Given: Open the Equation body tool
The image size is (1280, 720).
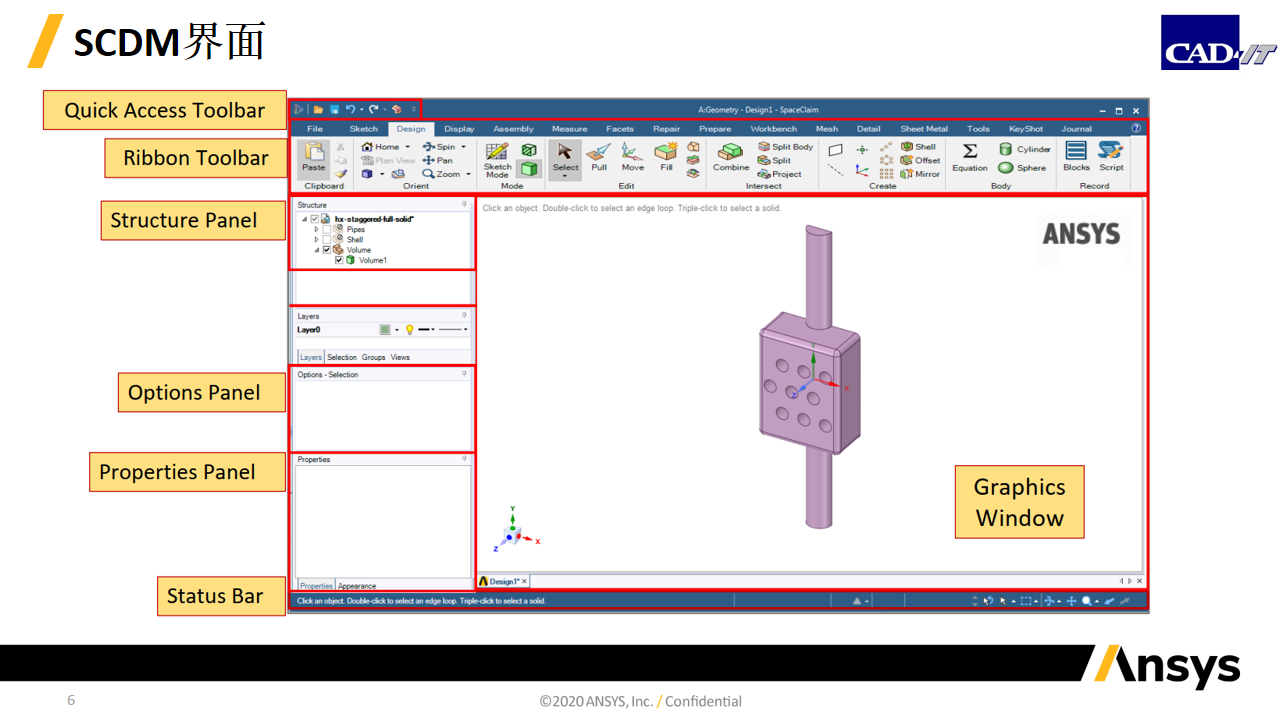Looking at the screenshot, I should pos(970,157).
